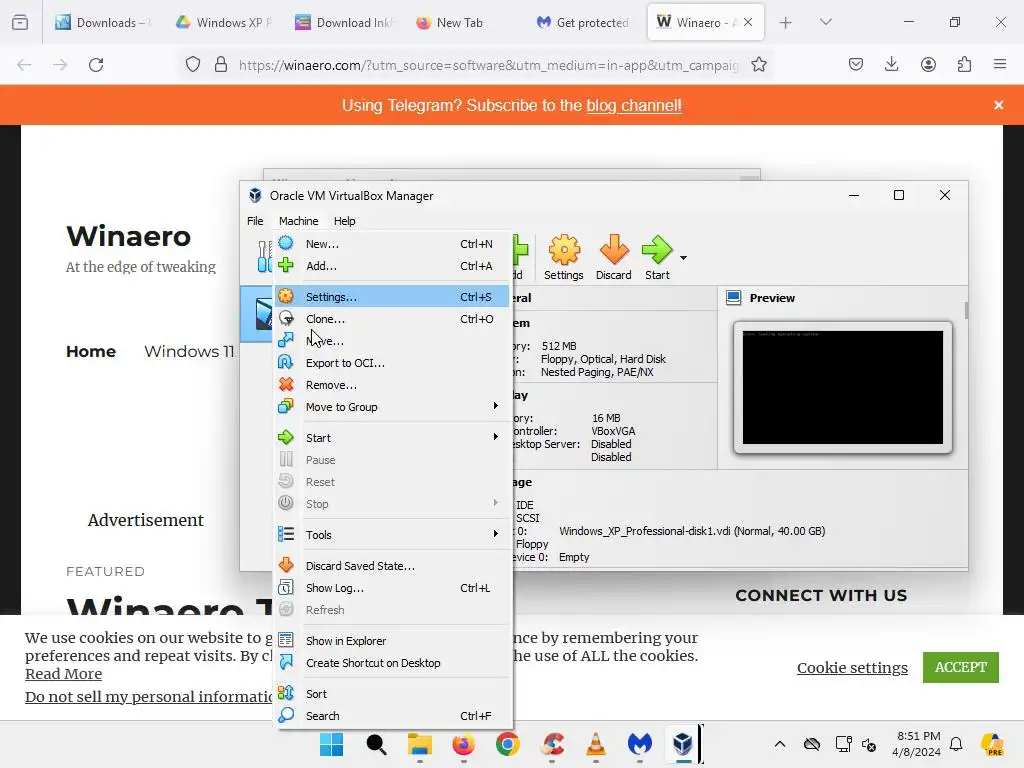Click the Clone sheep icon in menu
1024x768 pixels.
pos(286,319)
